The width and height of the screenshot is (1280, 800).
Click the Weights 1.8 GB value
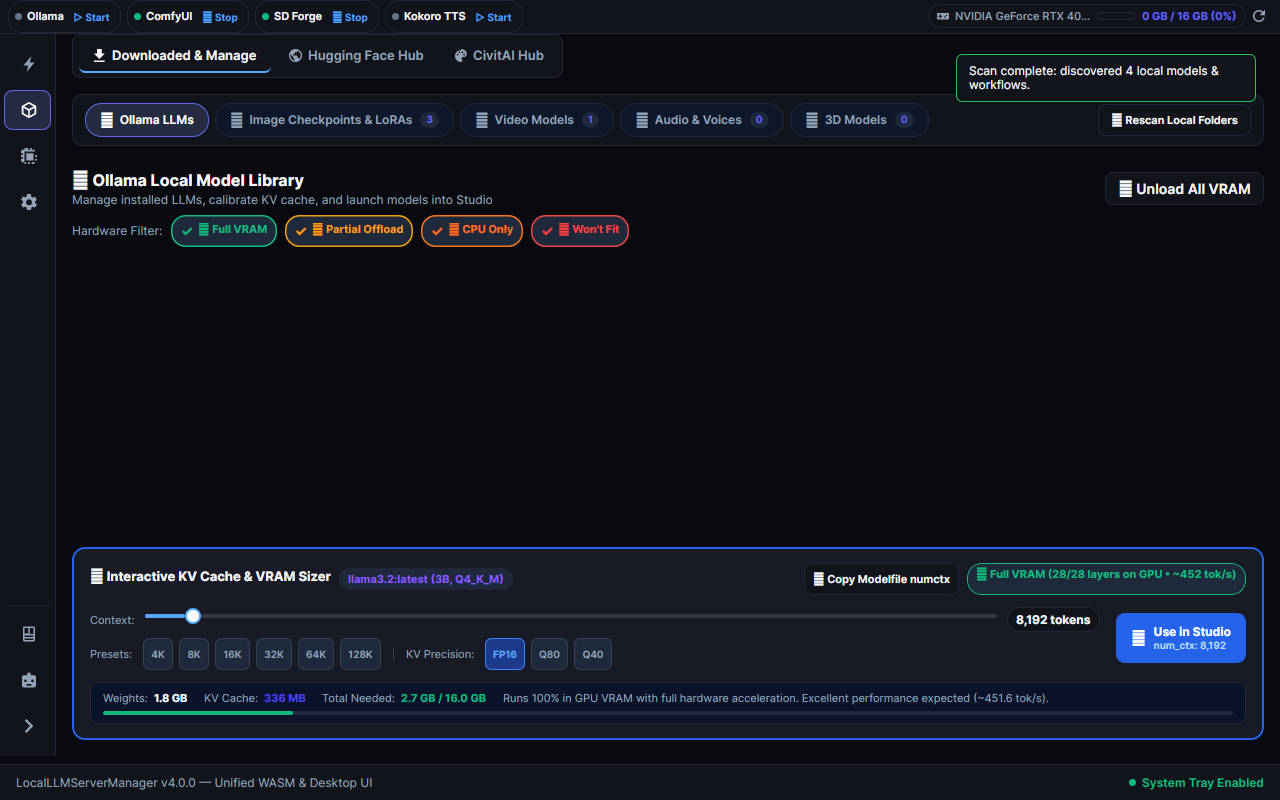pos(171,698)
